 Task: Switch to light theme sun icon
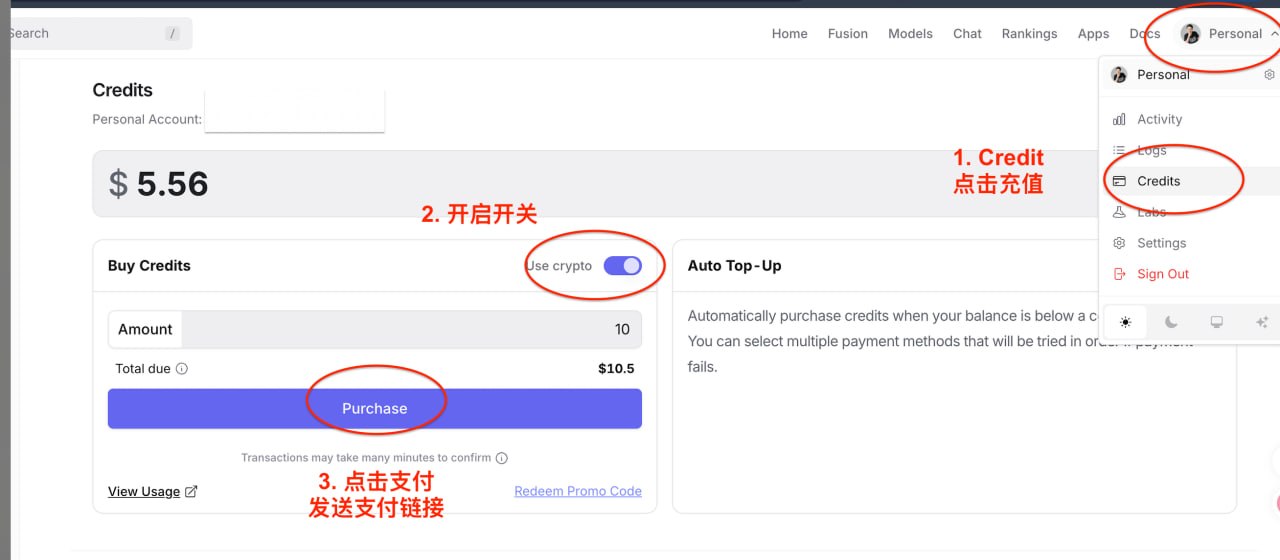pyautogui.click(x=1125, y=322)
